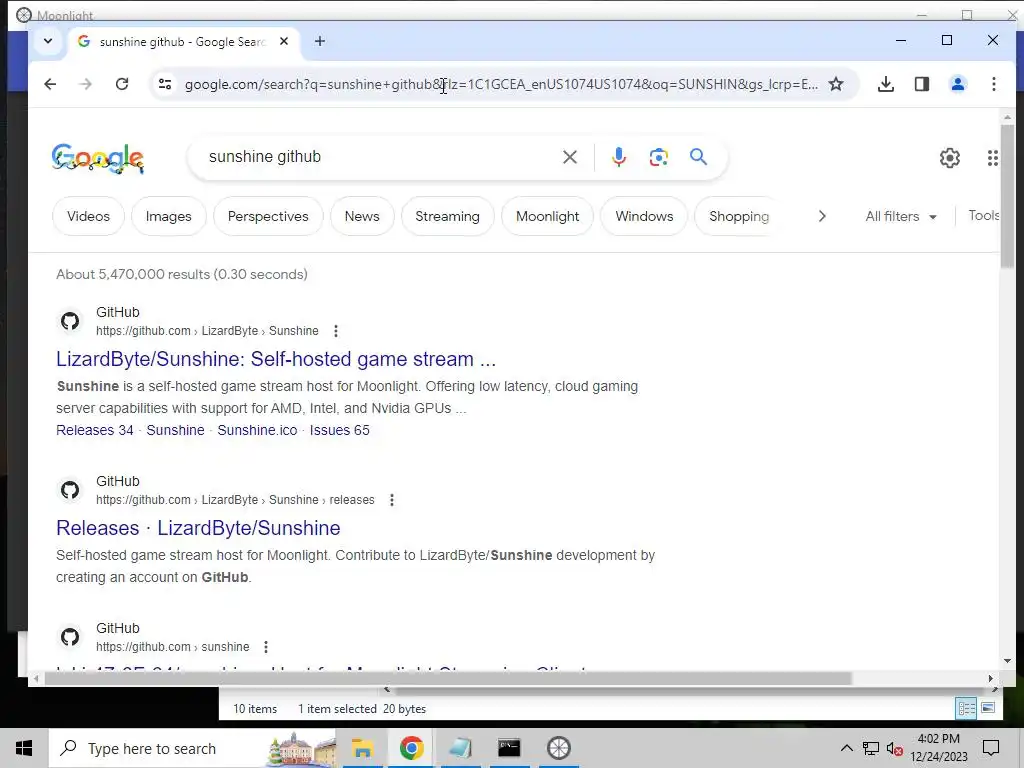The width and height of the screenshot is (1024, 768).
Task: Open options for github.com sunshine result
Action: [x=266, y=647]
